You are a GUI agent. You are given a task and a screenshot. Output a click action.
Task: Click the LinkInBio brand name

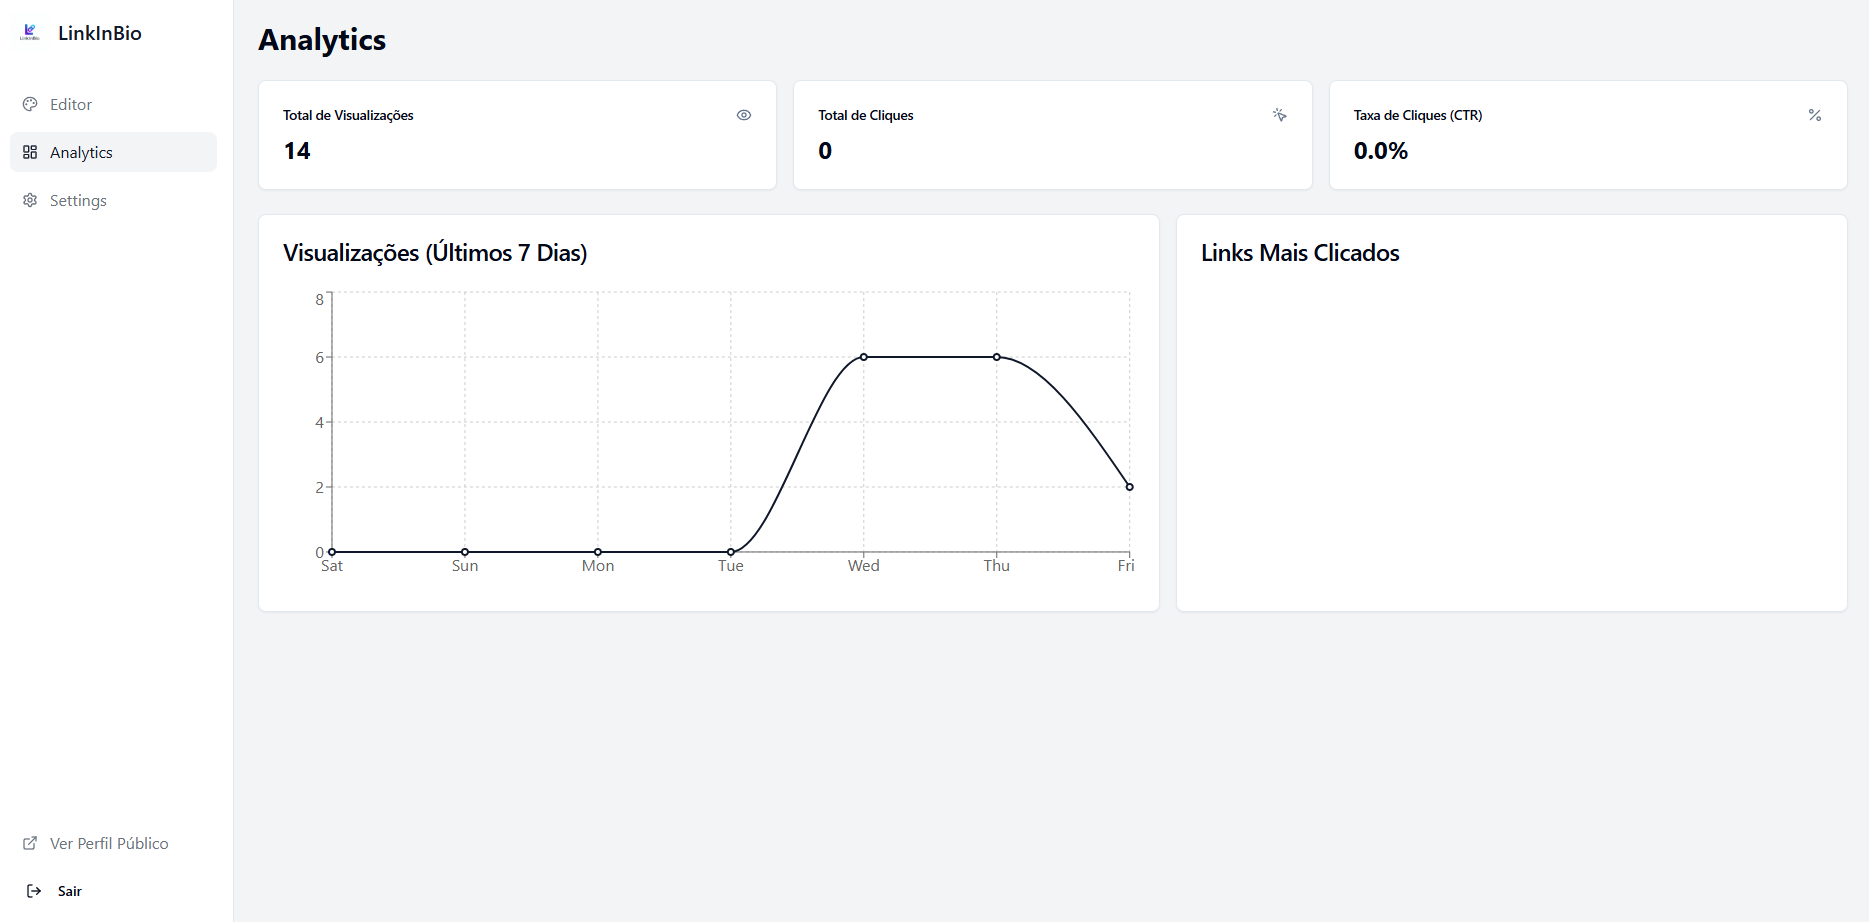click(100, 33)
